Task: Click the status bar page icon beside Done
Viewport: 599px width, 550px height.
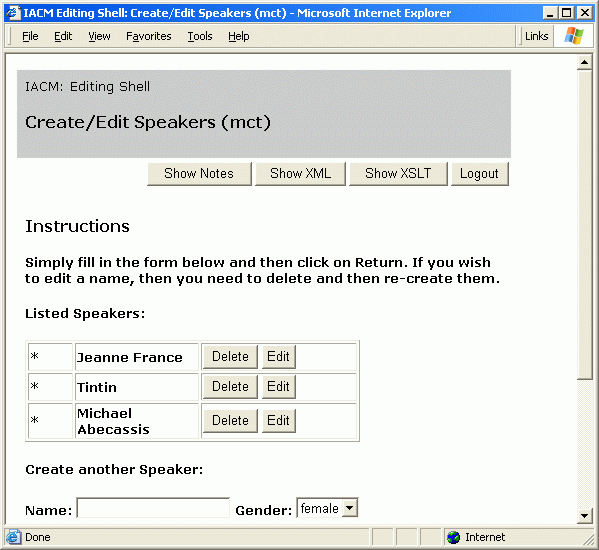Action: [13, 537]
